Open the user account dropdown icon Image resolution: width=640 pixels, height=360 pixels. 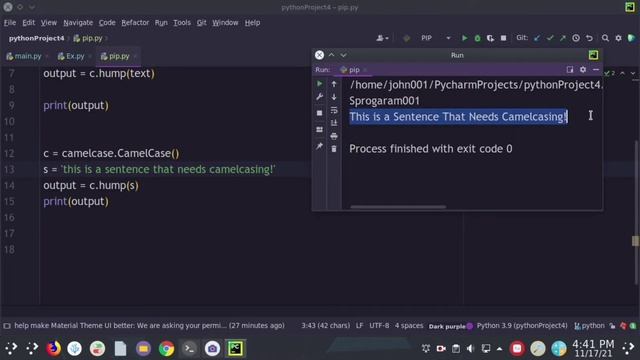coord(382,38)
